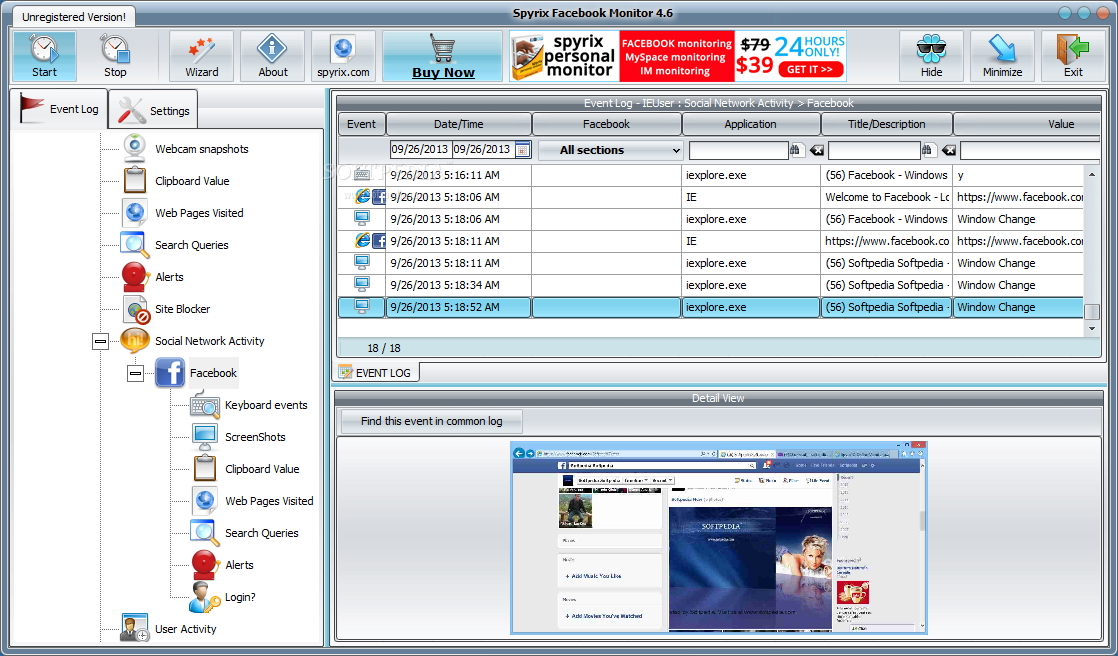The width and height of the screenshot is (1118, 656).
Task: Select Social Network Activity node
Action: pos(210,341)
